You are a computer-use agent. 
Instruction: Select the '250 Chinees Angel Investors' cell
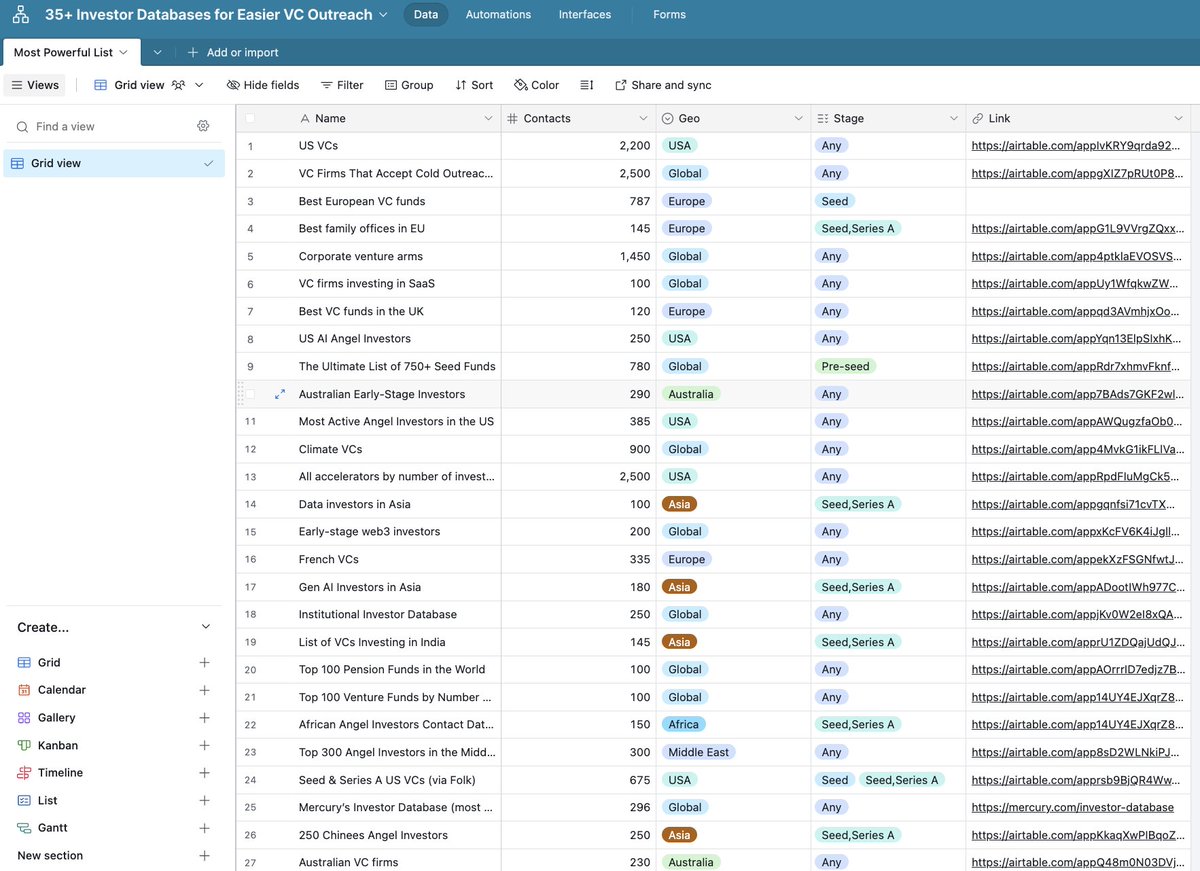tap(369, 835)
